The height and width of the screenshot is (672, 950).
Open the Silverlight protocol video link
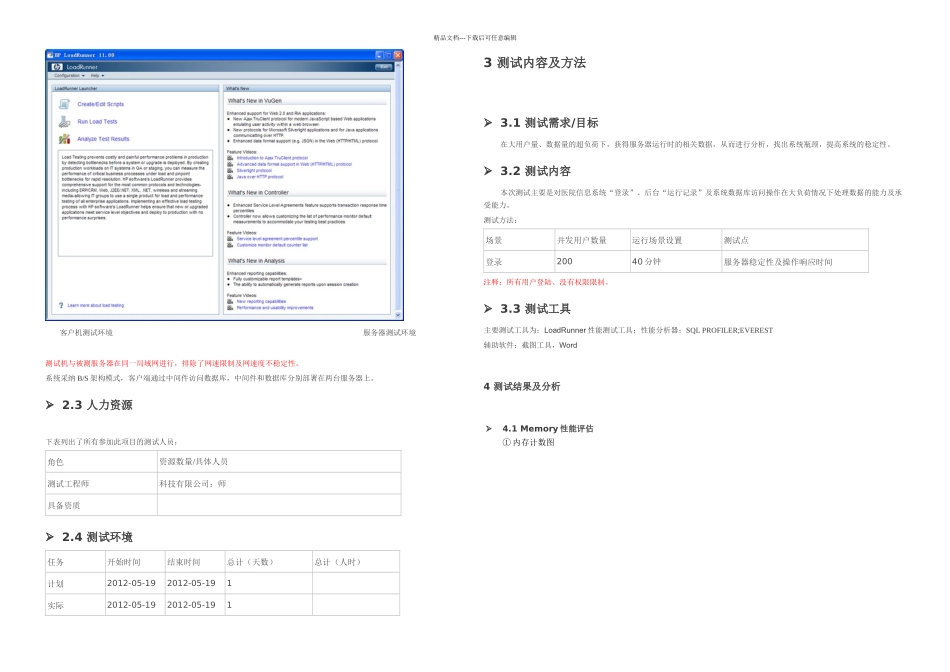(x=254, y=171)
